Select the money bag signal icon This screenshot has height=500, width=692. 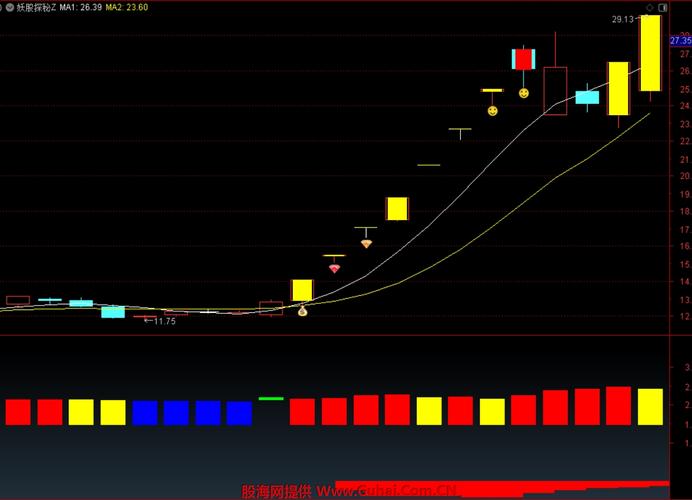302,311
